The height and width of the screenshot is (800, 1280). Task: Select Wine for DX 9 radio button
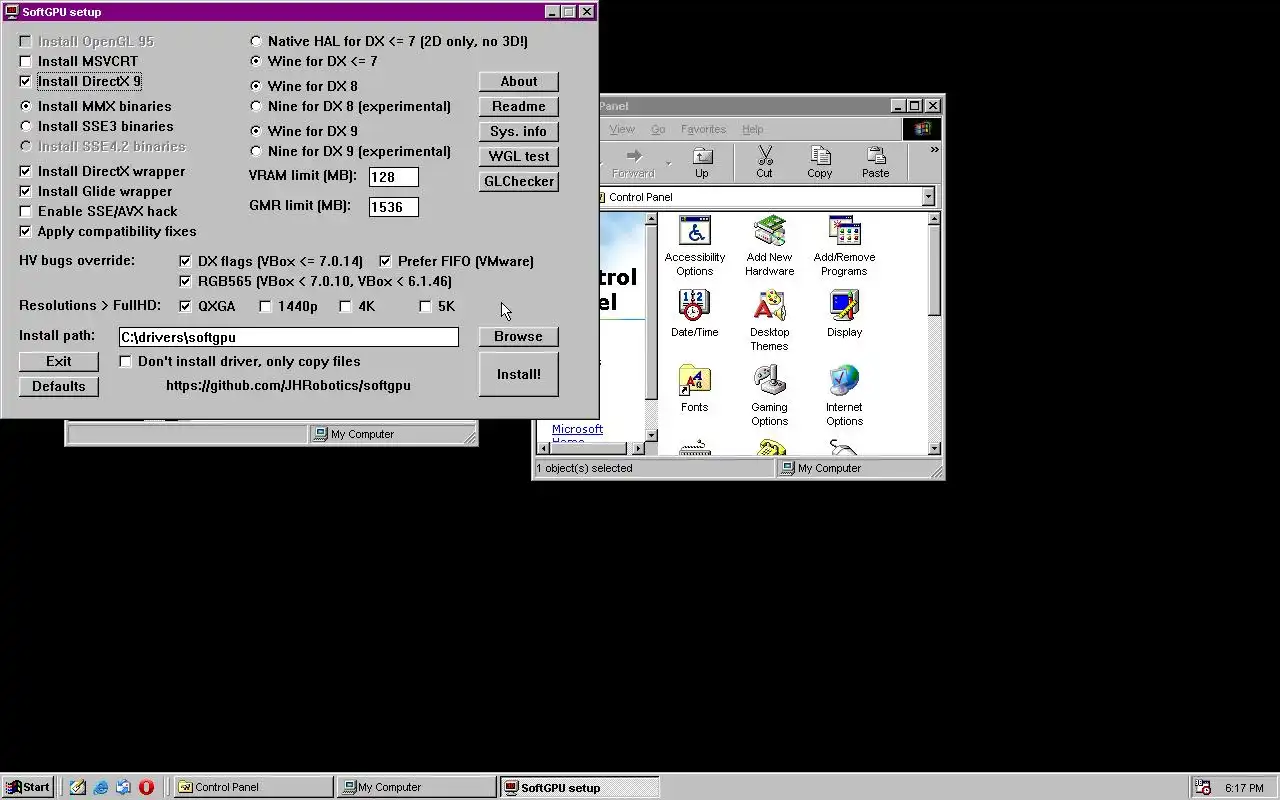coord(256,131)
